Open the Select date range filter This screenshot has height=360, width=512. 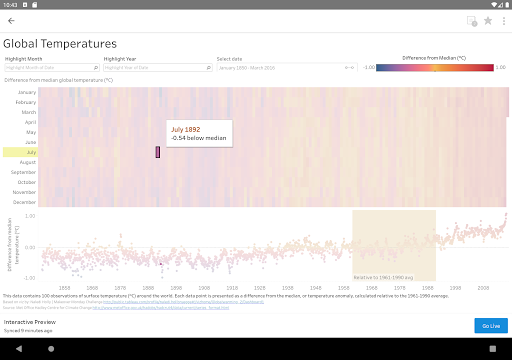click(x=287, y=68)
